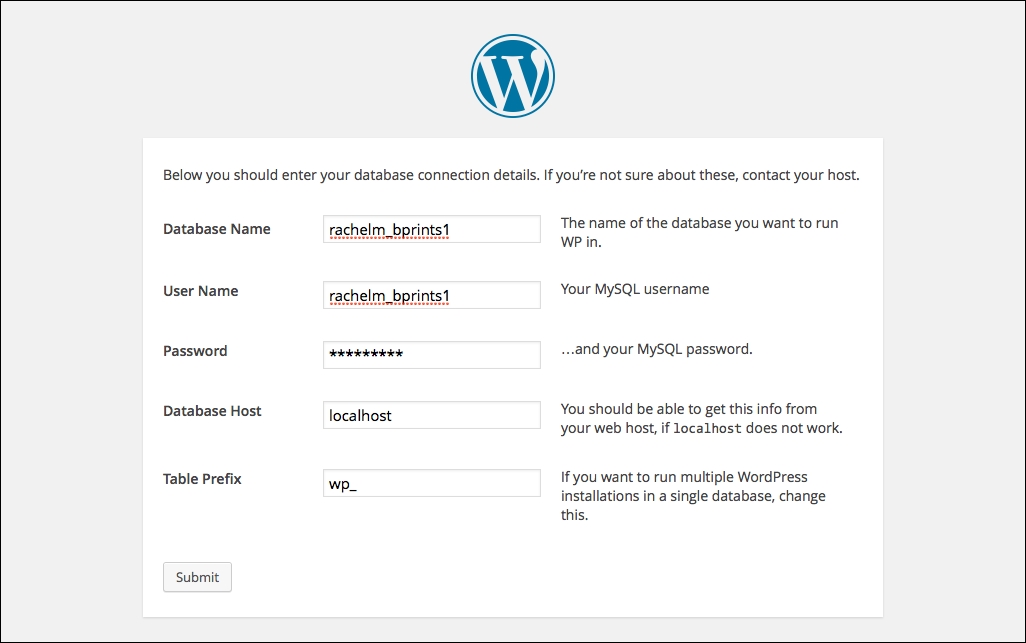Click the "...and your MySQL password." hint
Viewport: 1026px width, 643px height.
[x=656, y=349]
